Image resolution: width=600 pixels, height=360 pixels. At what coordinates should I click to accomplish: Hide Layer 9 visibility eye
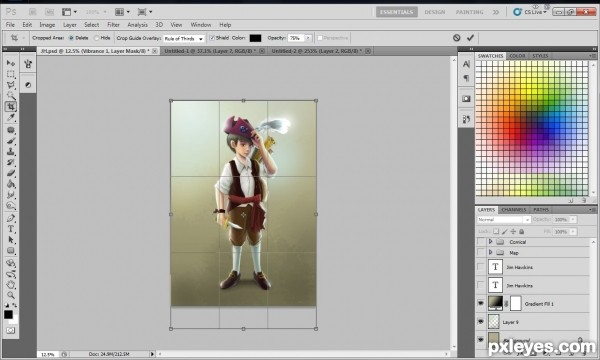point(481,322)
